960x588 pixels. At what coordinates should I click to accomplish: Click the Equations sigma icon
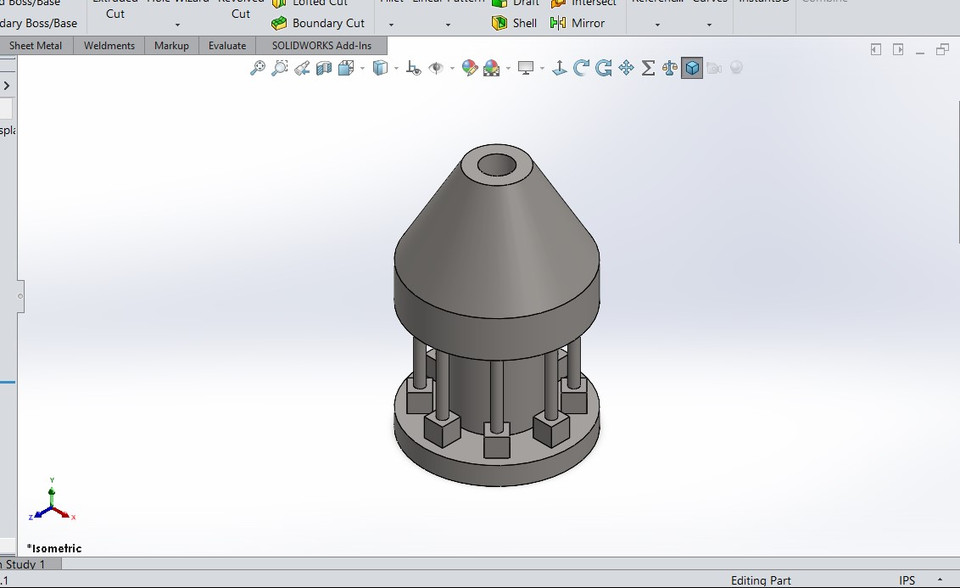click(648, 68)
